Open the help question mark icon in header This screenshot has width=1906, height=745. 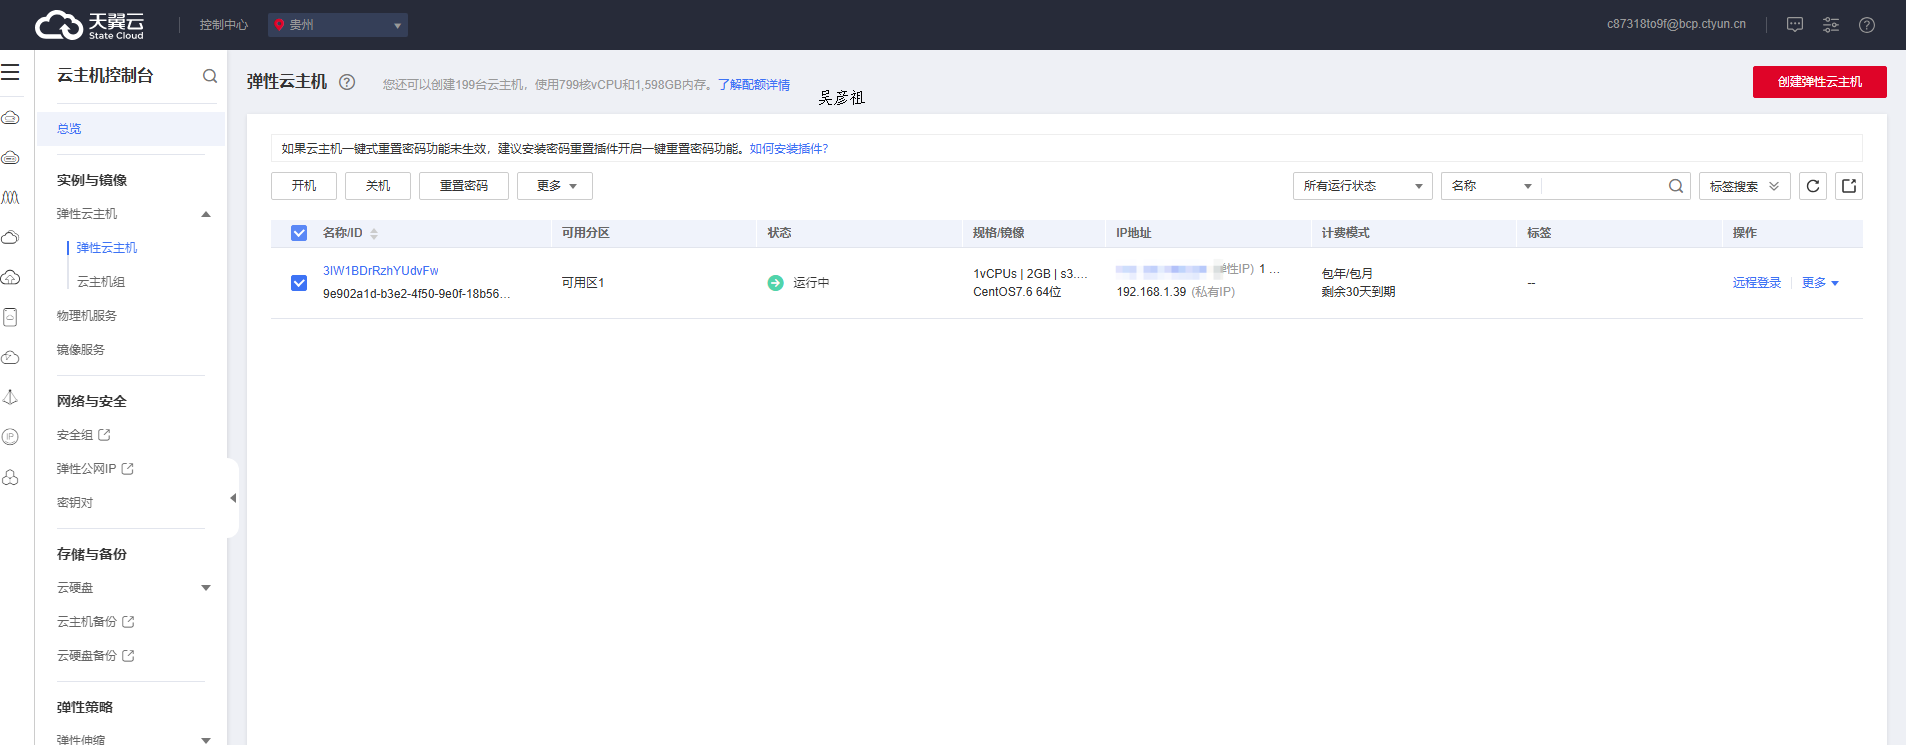click(x=1867, y=25)
